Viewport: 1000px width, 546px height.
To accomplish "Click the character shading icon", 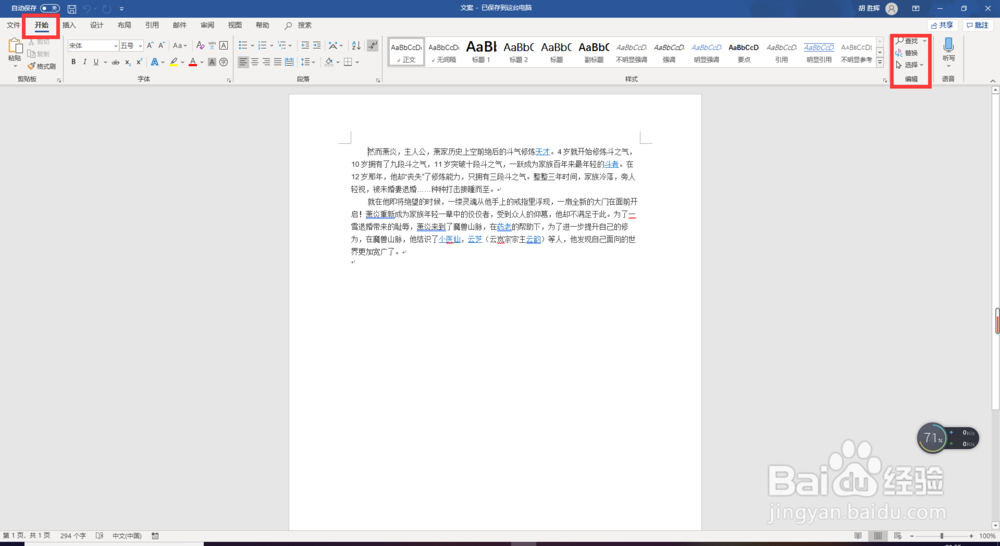I will [x=212, y=62].
